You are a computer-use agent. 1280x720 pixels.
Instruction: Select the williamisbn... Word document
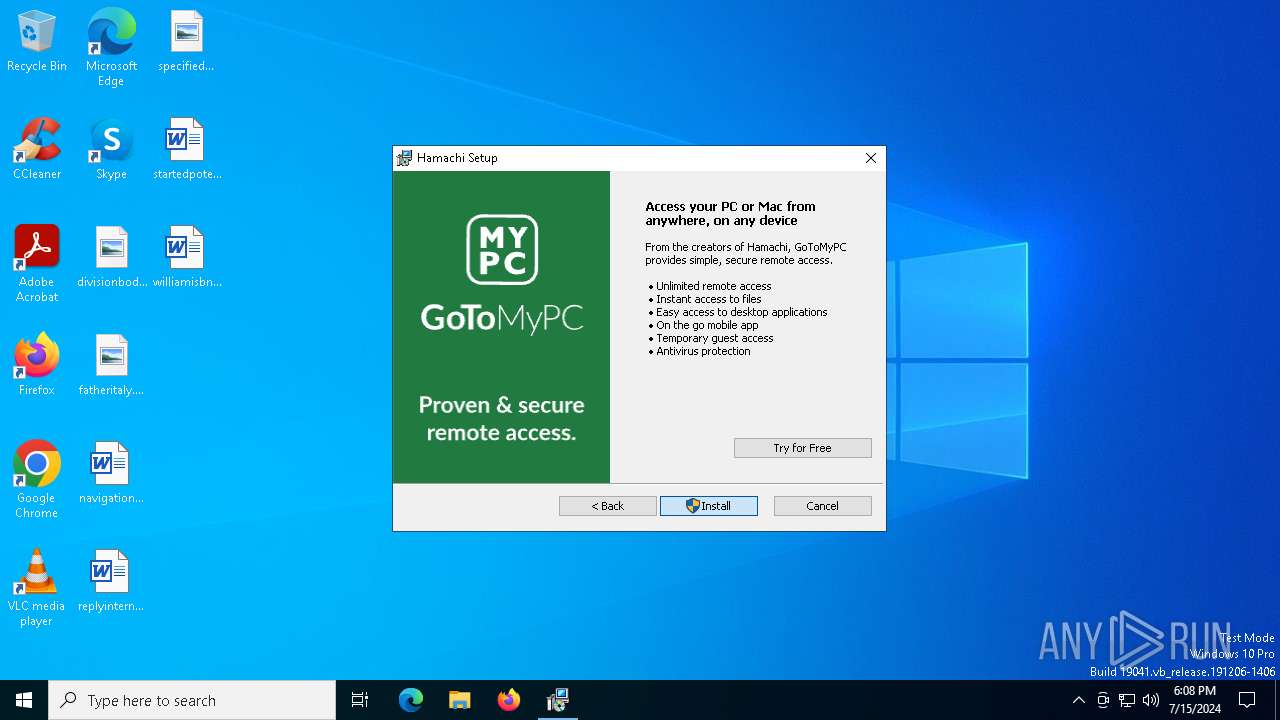point(186,257)
